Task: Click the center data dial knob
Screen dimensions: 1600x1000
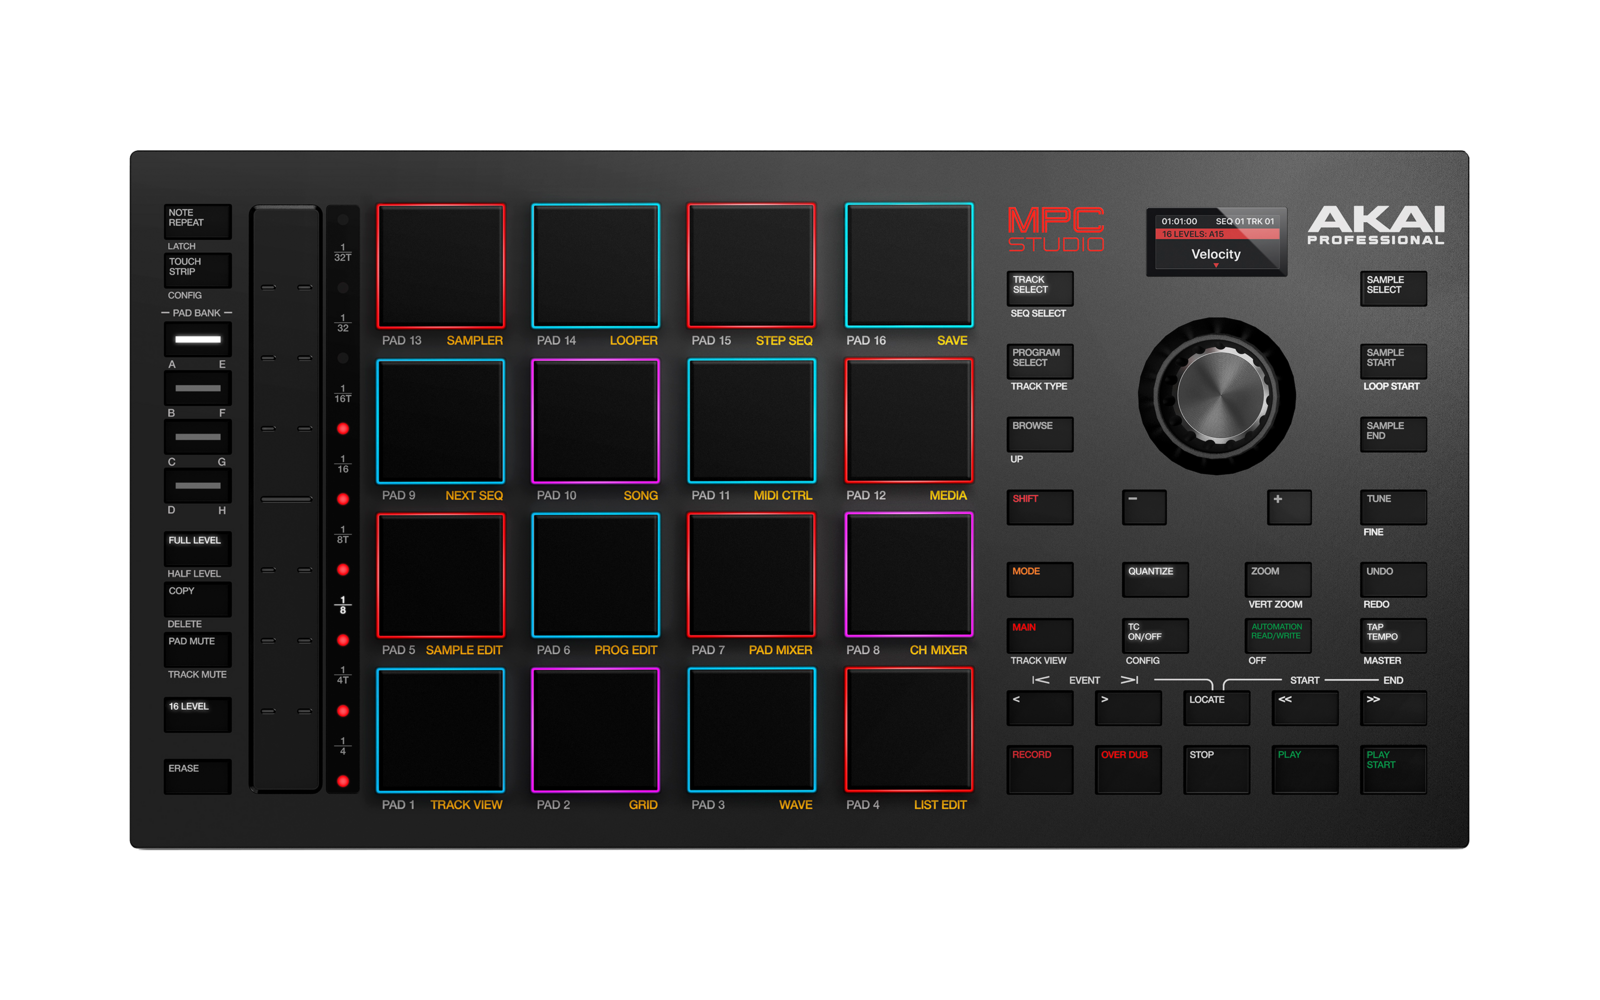Action: (x=1217, y=396)
